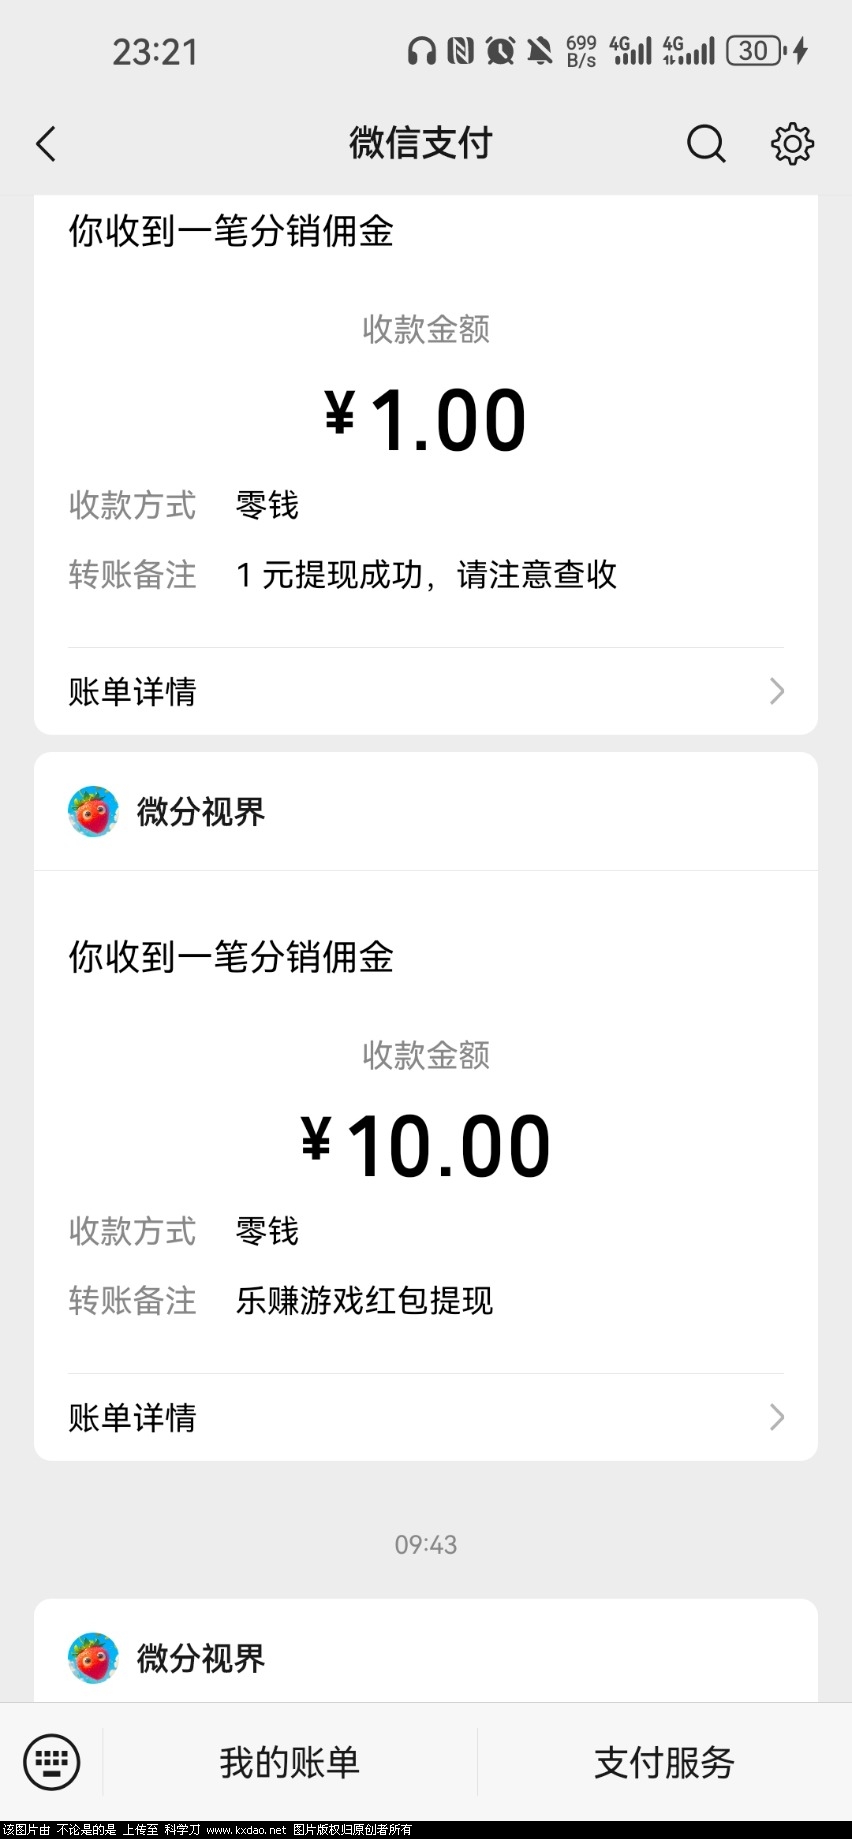
Task: Open search with magnifier icon
Action: [705, 144]
